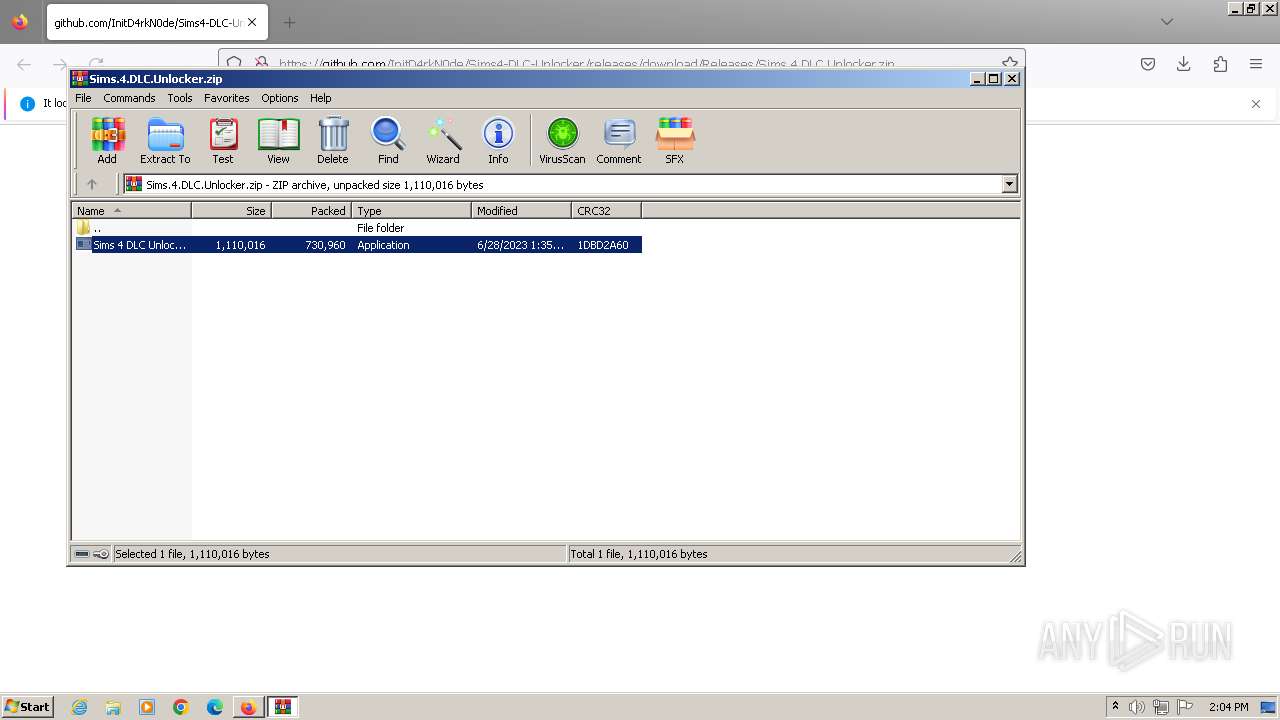Open the Find magnifier tool
This screenshot has height=720, width=1280.
pyautogui.click(x=388, y=140)
